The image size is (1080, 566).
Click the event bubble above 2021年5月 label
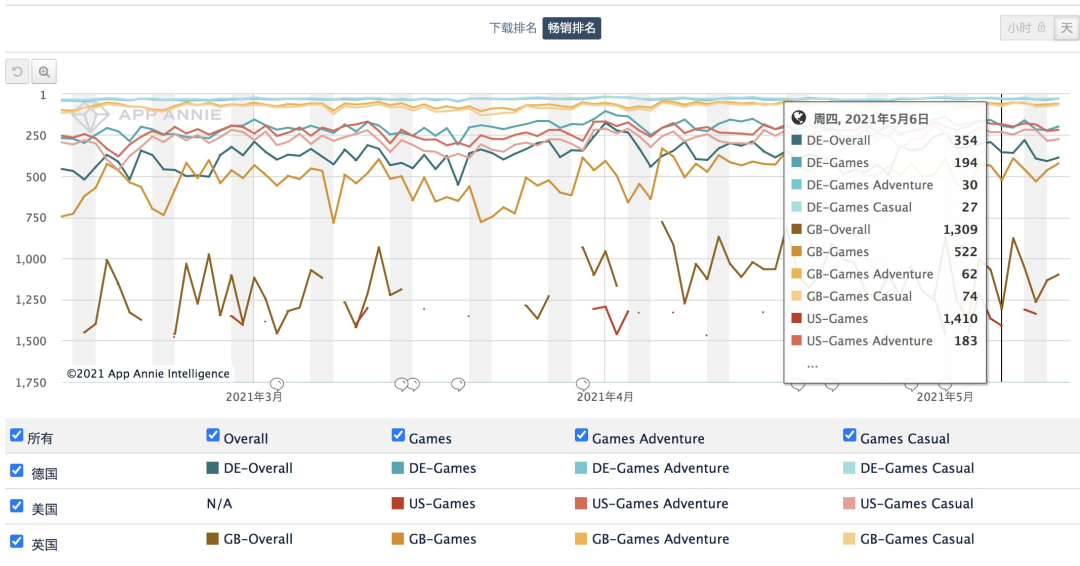click(944, 384)
